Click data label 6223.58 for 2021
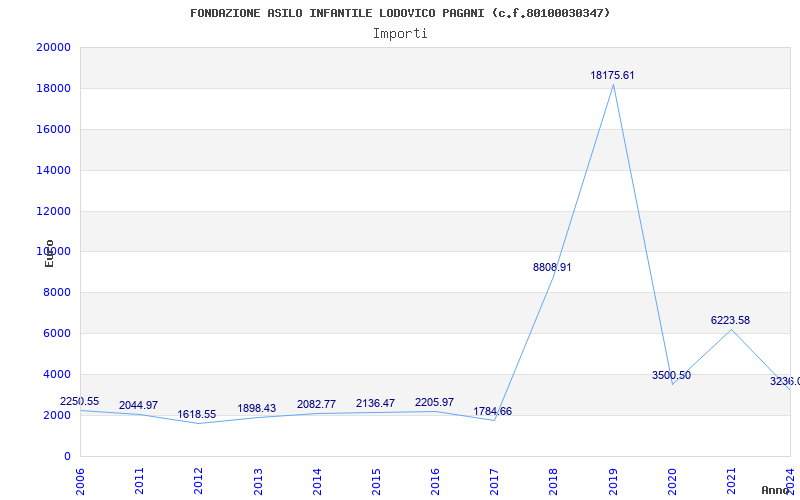 pyautogui.click(x=730, y=320)
